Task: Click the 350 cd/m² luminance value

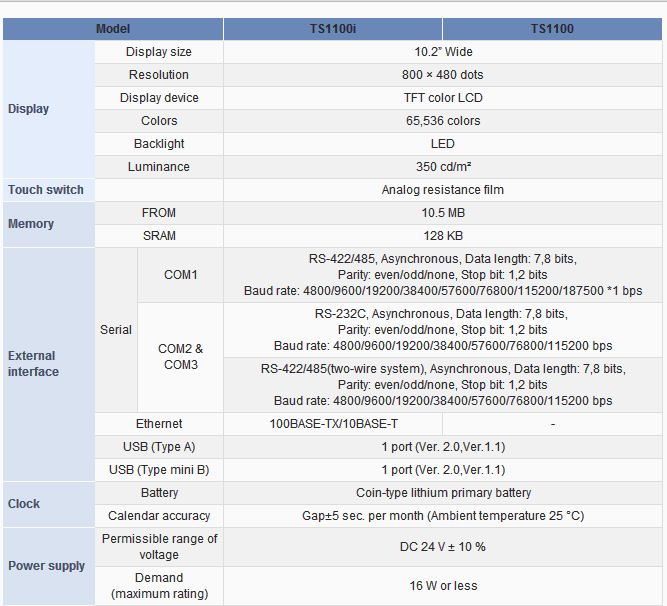Action: (x=442, y=167)
